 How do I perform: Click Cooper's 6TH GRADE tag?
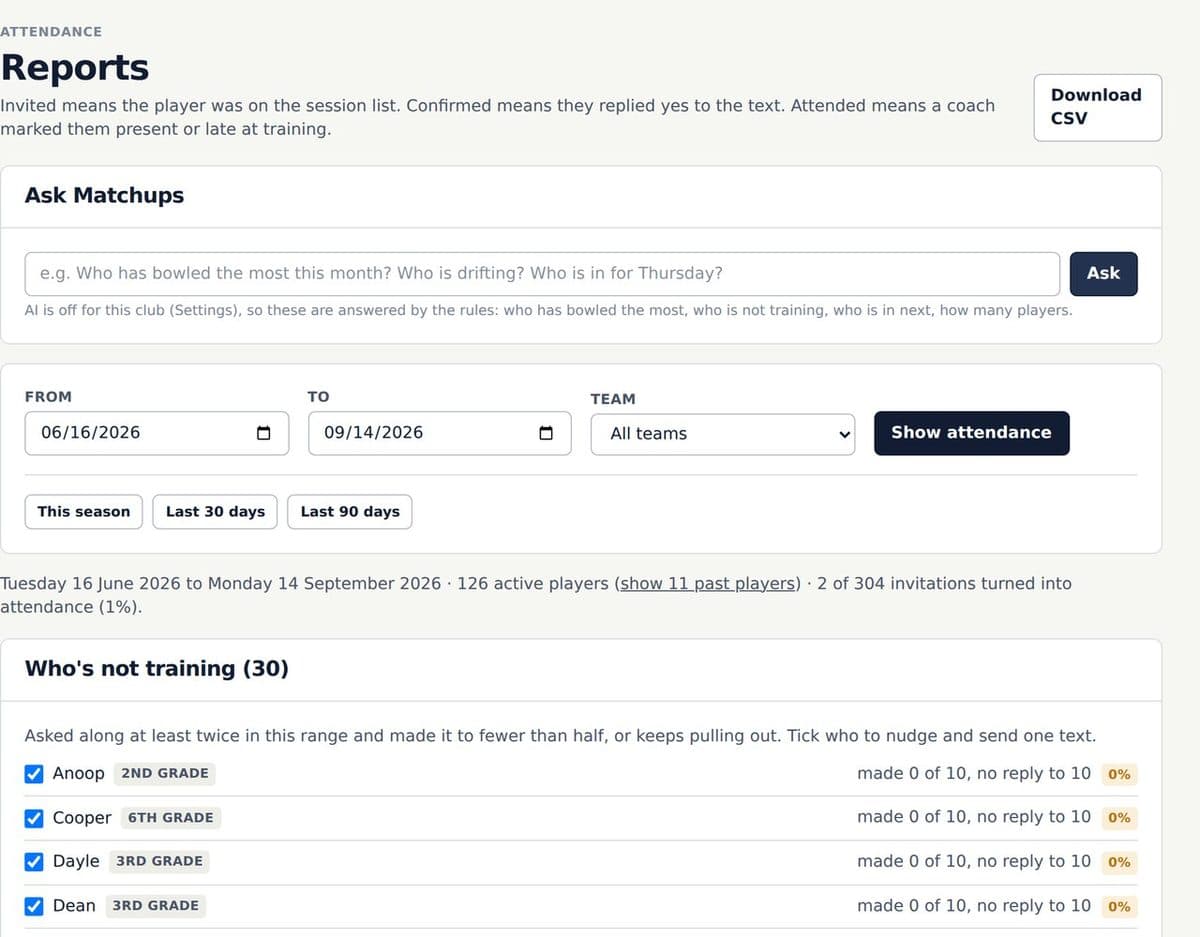pyautogui.click(x=171, y=818)
